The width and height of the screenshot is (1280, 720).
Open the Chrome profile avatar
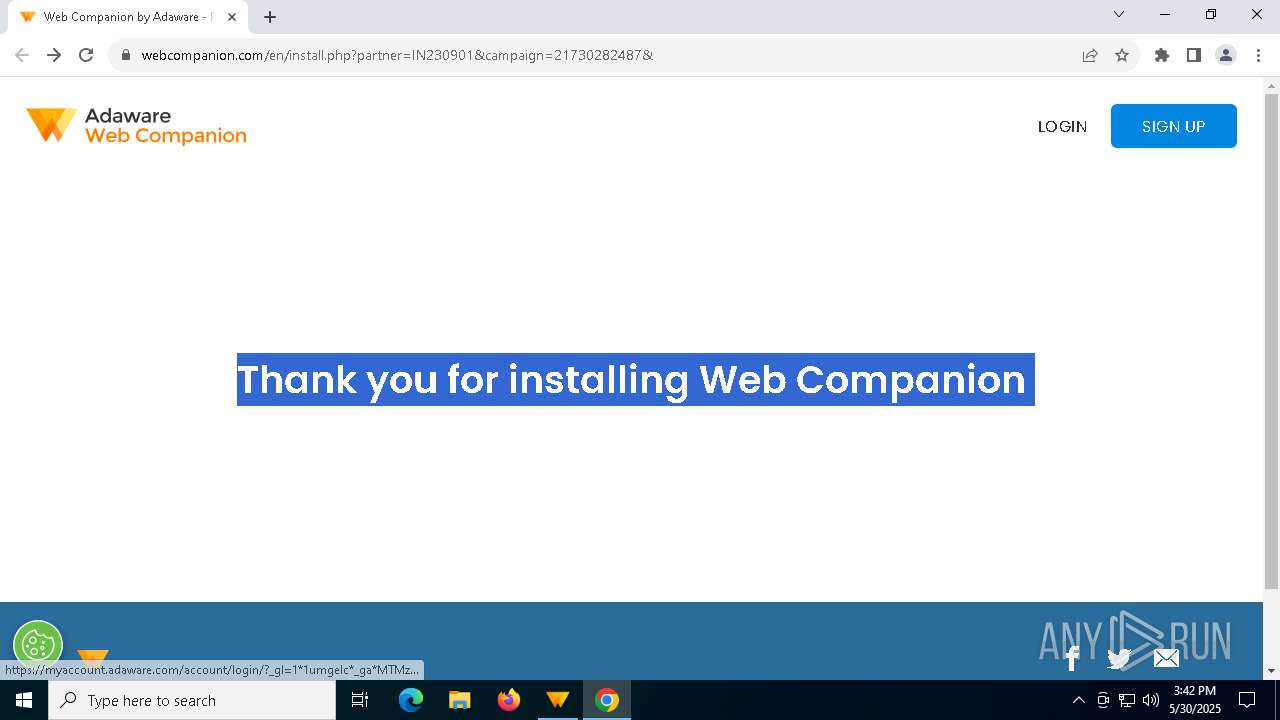(x=1226, y=55)
